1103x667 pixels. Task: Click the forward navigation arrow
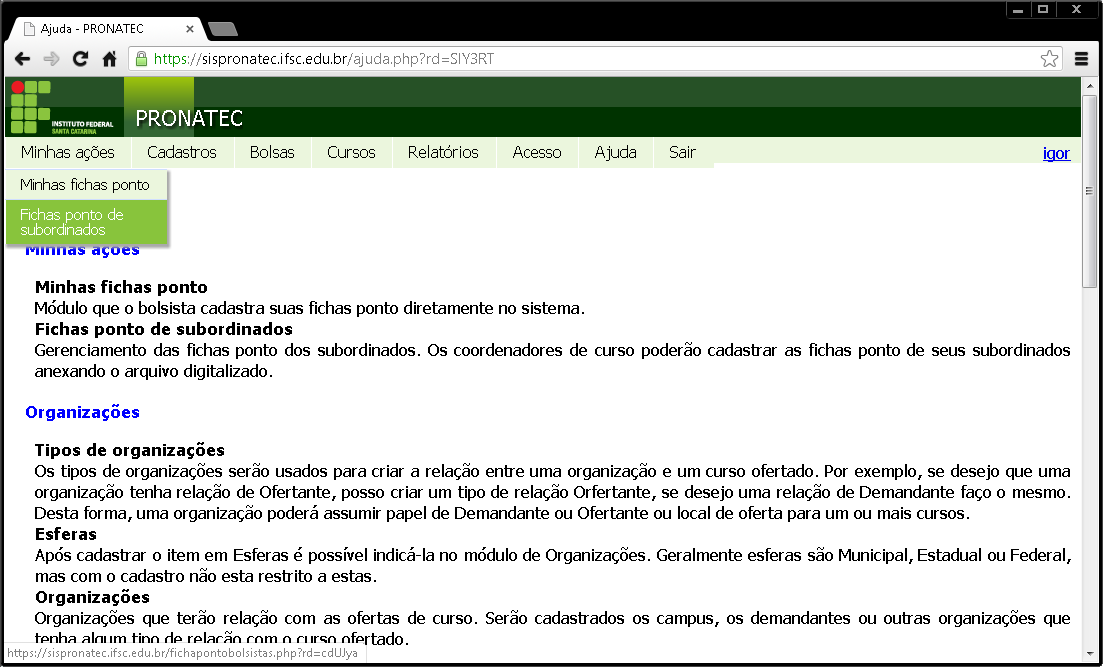[x=51, y=59]
